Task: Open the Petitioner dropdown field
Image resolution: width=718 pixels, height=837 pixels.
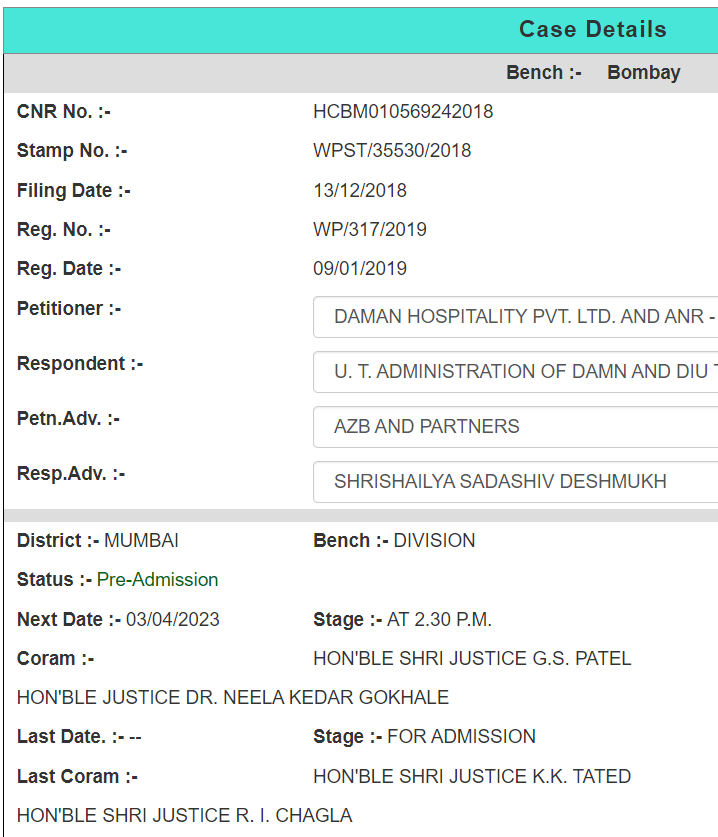Action: pyautogui.click(x=516, y=317)
